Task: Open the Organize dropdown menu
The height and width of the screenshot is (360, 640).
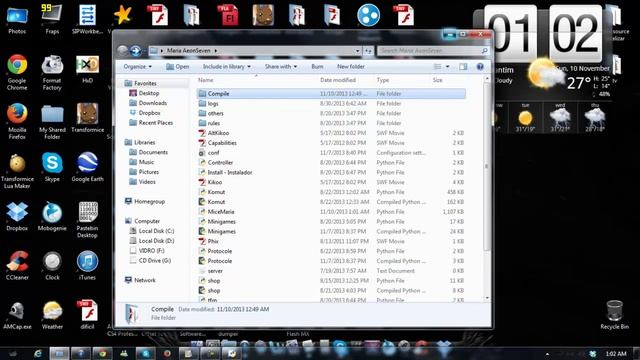Action: click(138, 67)
